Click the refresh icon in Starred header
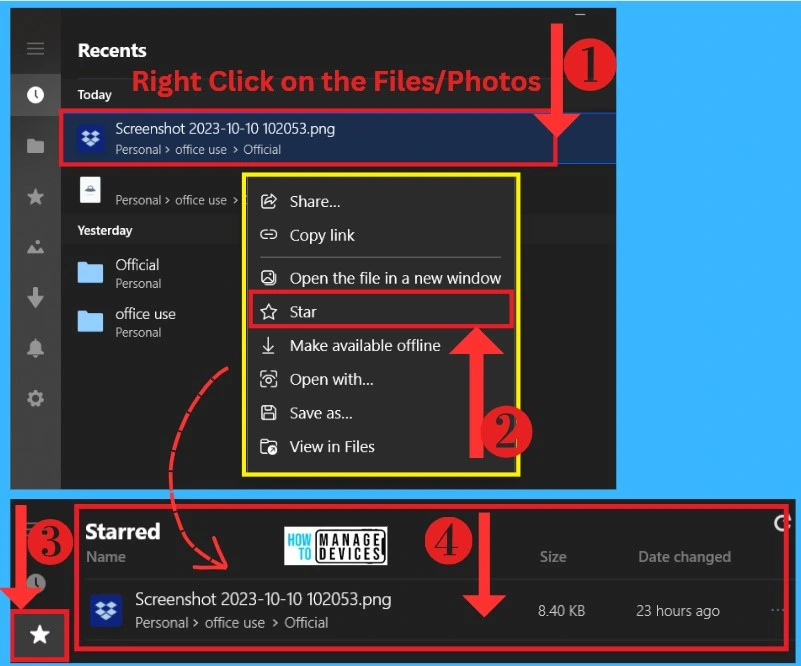 coord(782,522)
